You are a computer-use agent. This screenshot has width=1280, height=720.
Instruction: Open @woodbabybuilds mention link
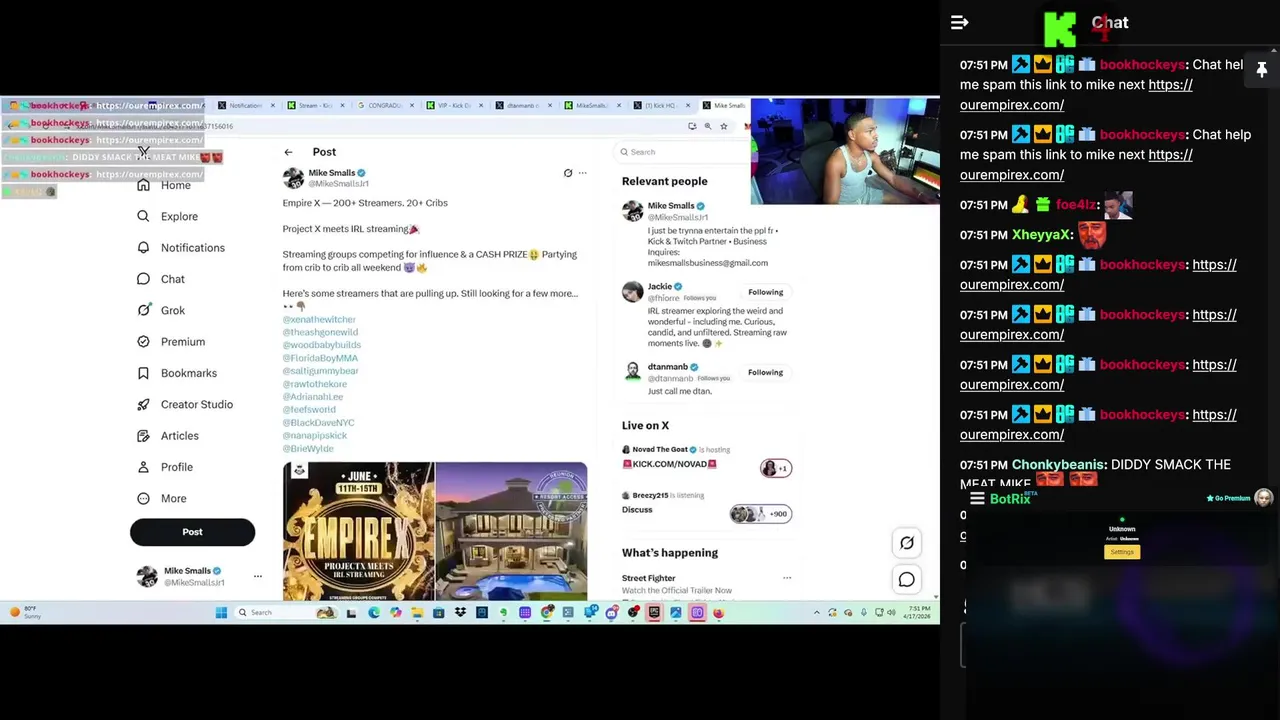322,345
